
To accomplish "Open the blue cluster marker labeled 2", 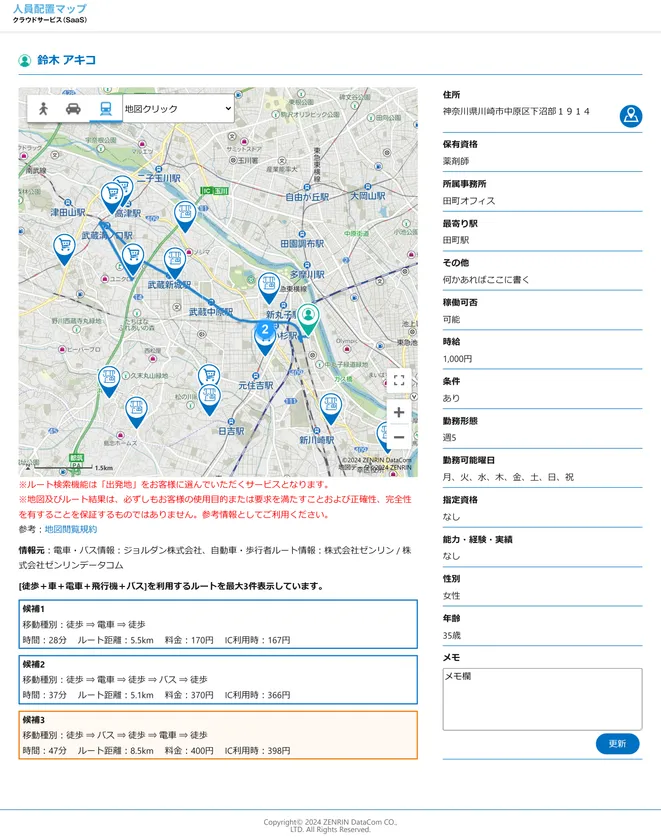I will click(265, 331).
